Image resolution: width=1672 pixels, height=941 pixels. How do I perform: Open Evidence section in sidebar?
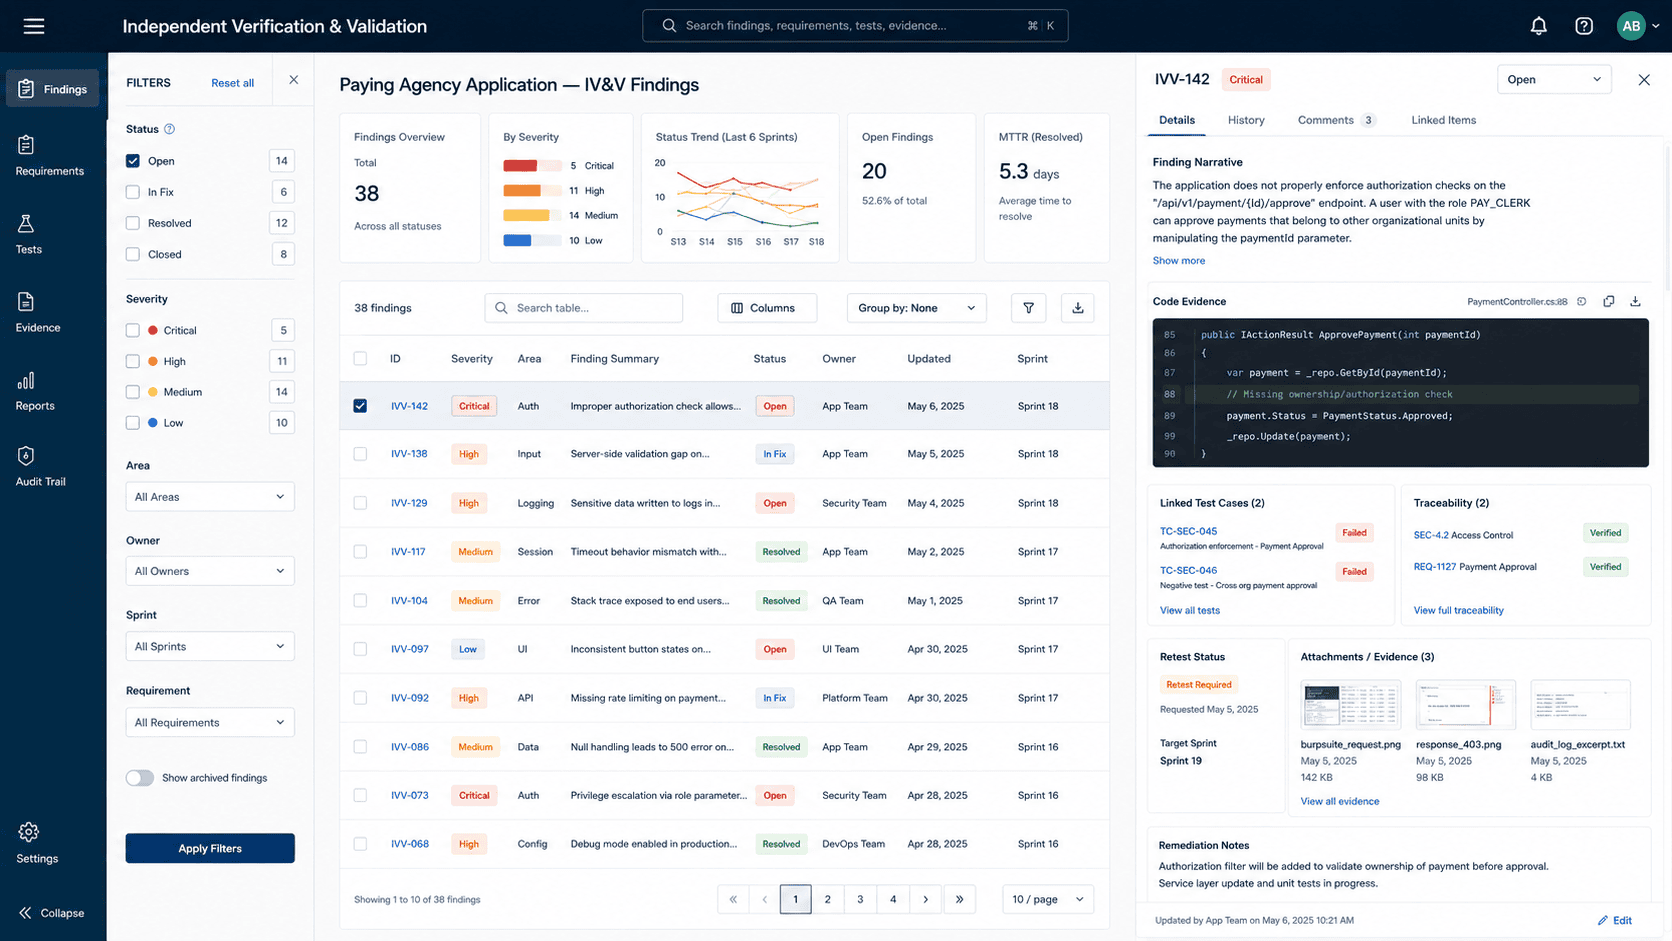[x=38, y=312]
